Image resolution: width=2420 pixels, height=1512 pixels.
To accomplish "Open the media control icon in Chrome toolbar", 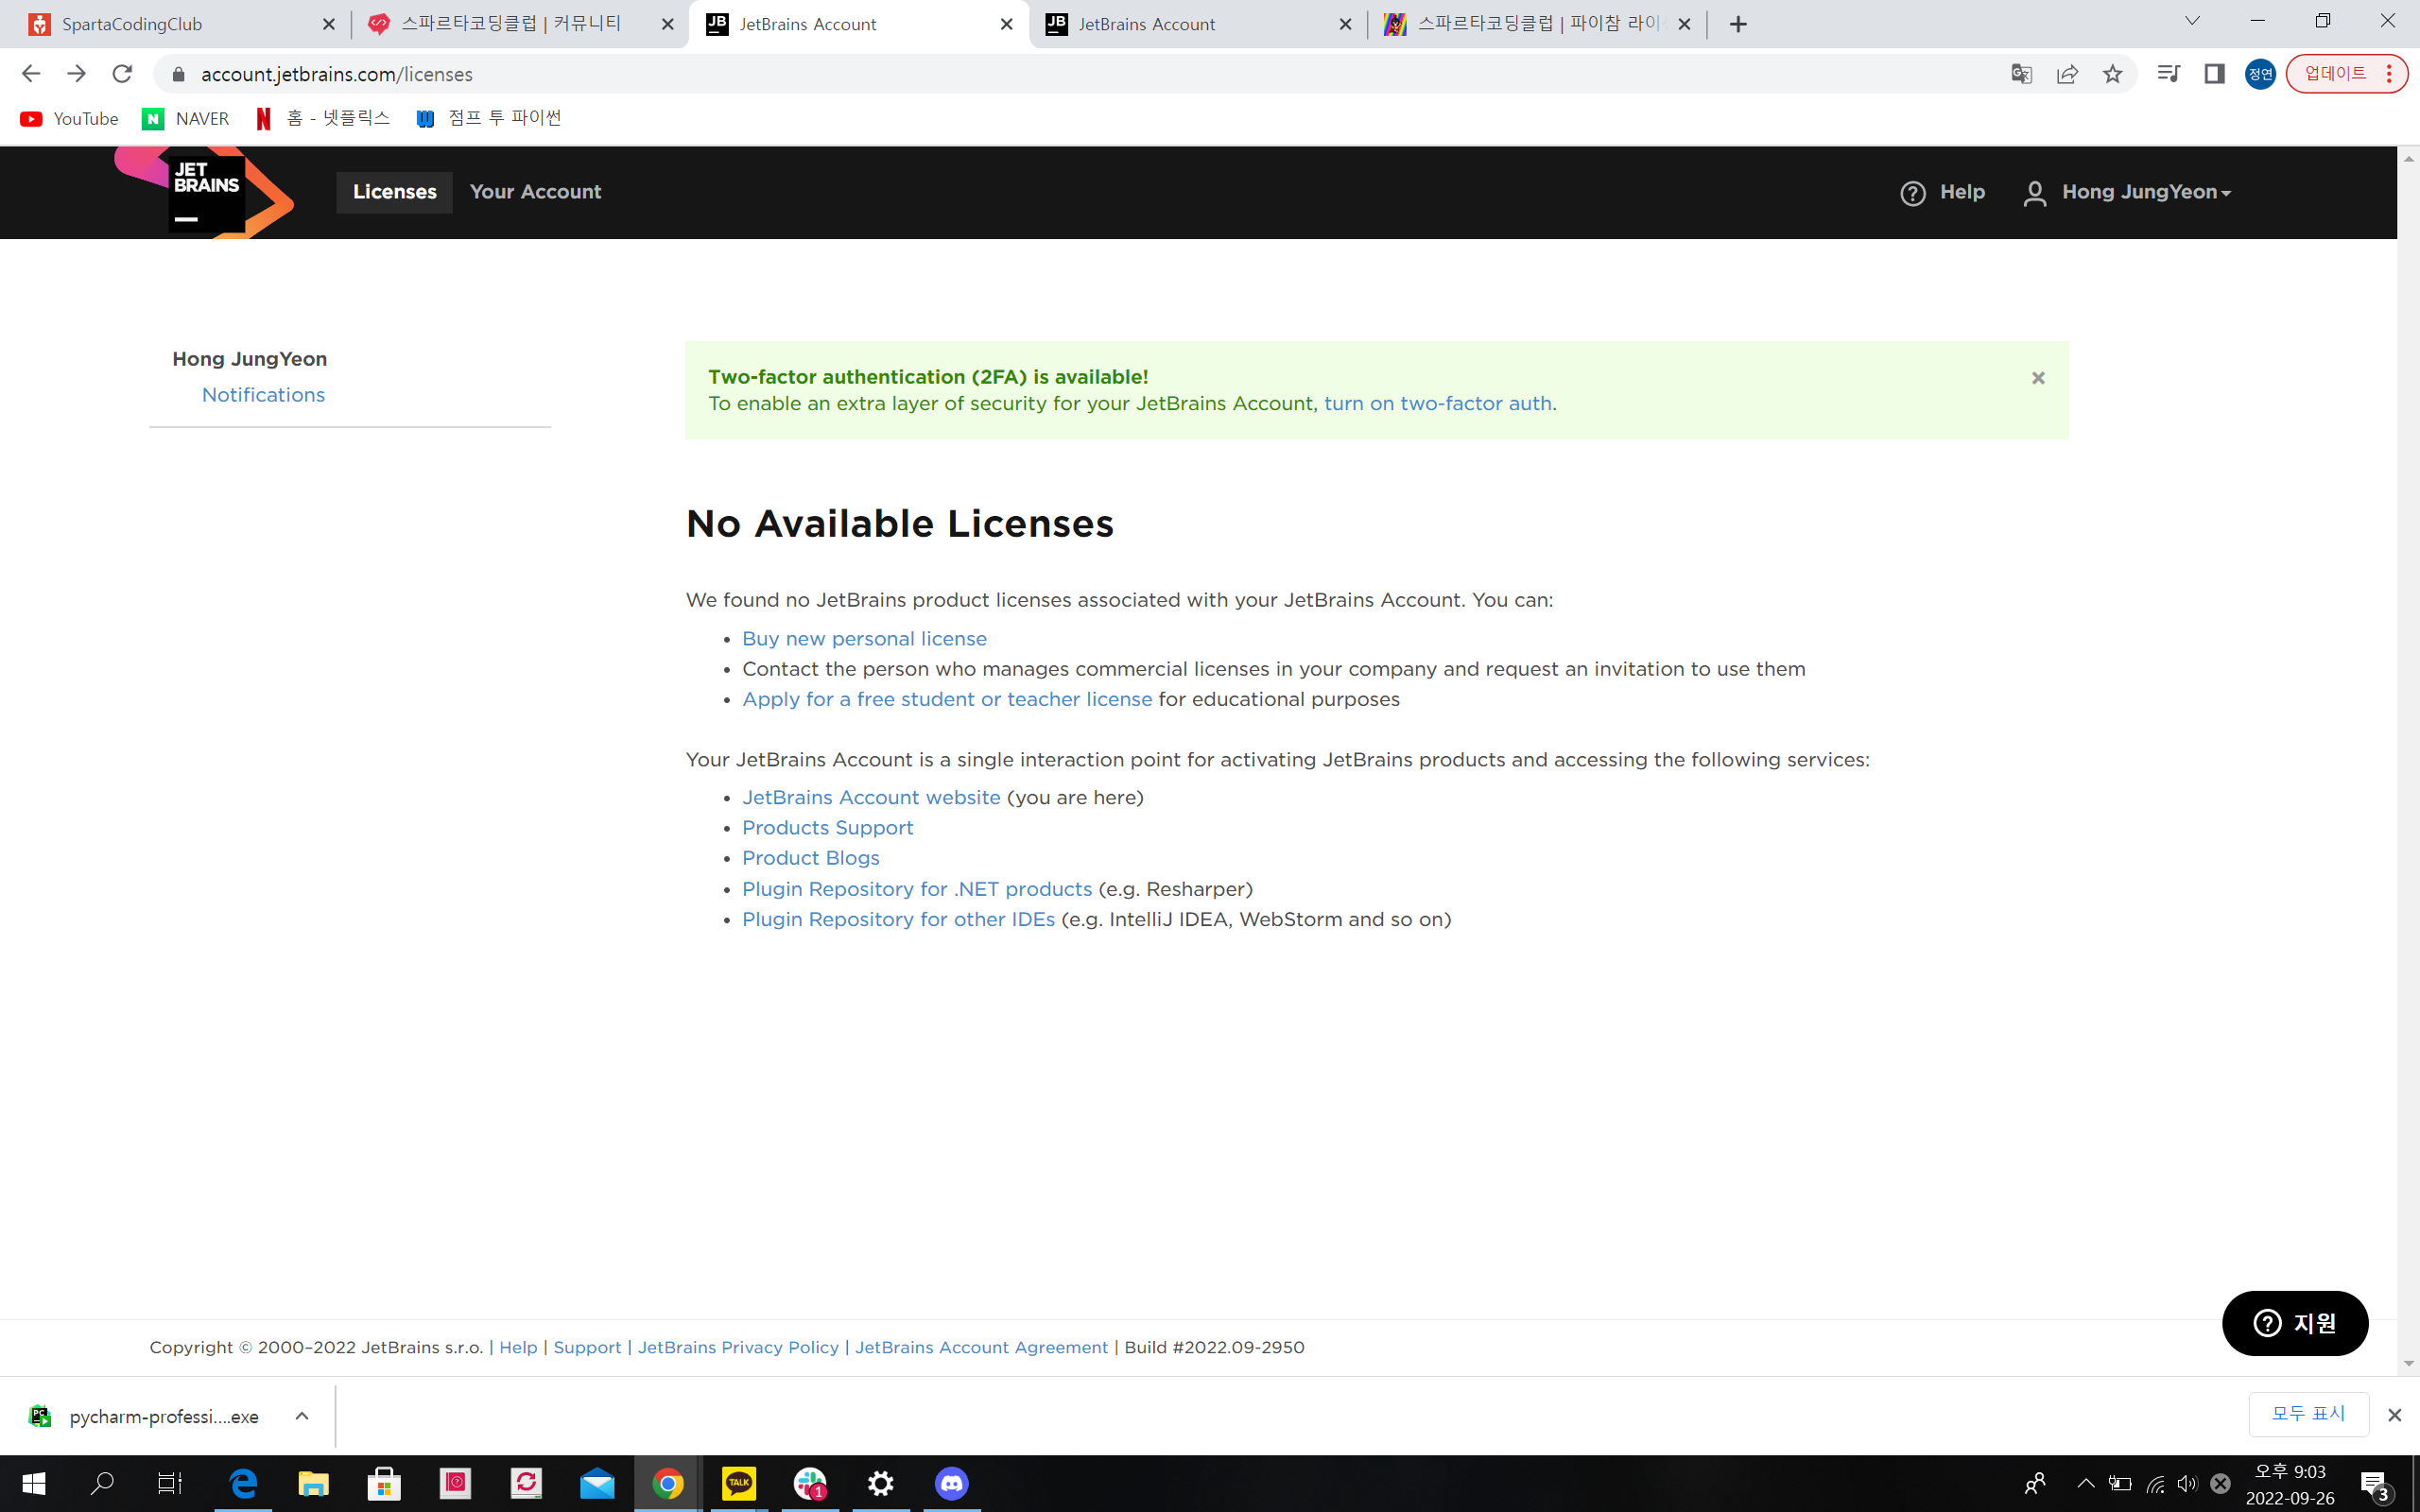I will (2168, 74).
